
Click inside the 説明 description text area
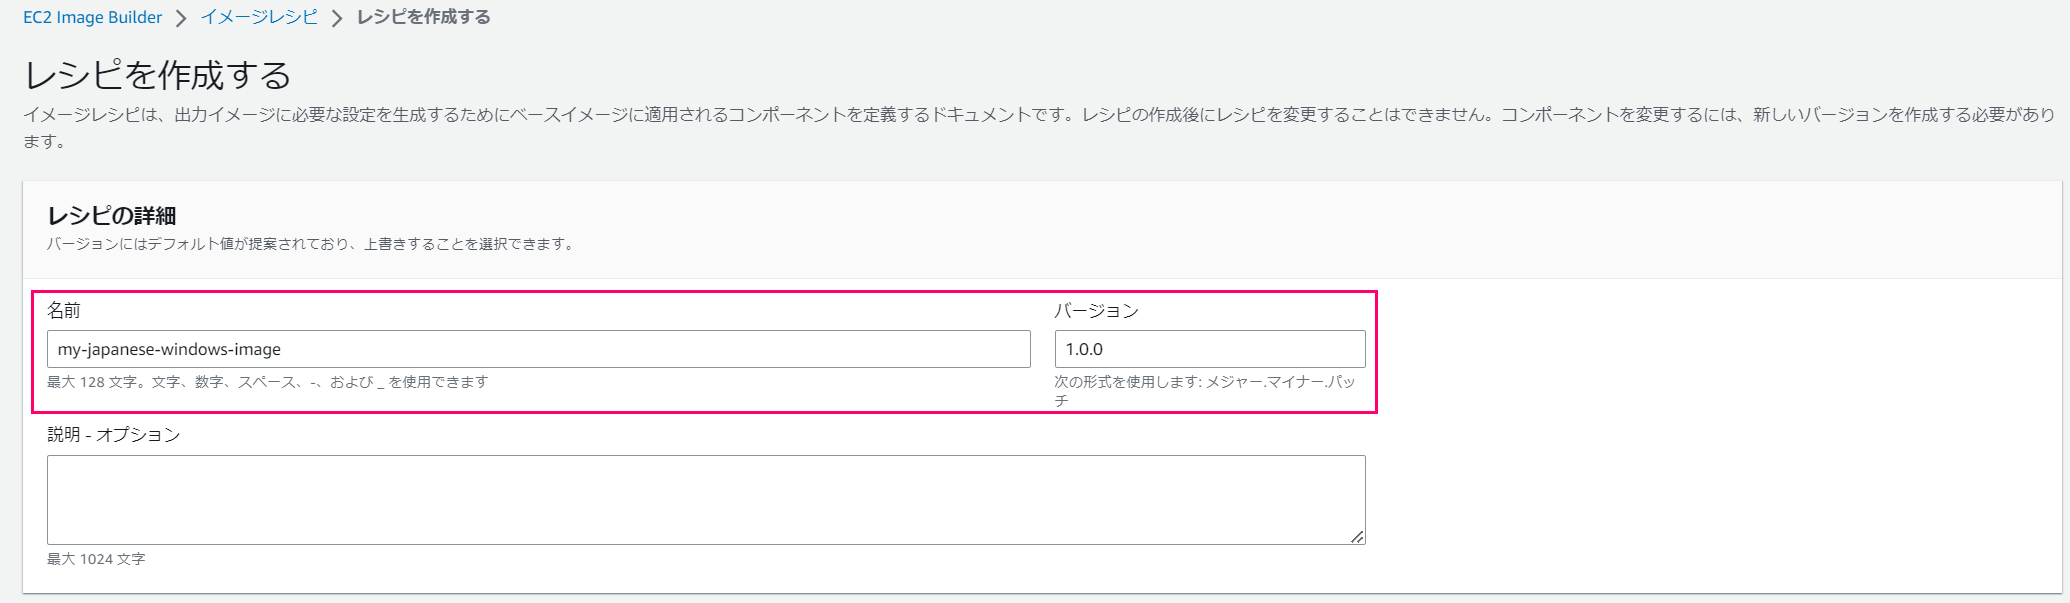coord(705,499)
